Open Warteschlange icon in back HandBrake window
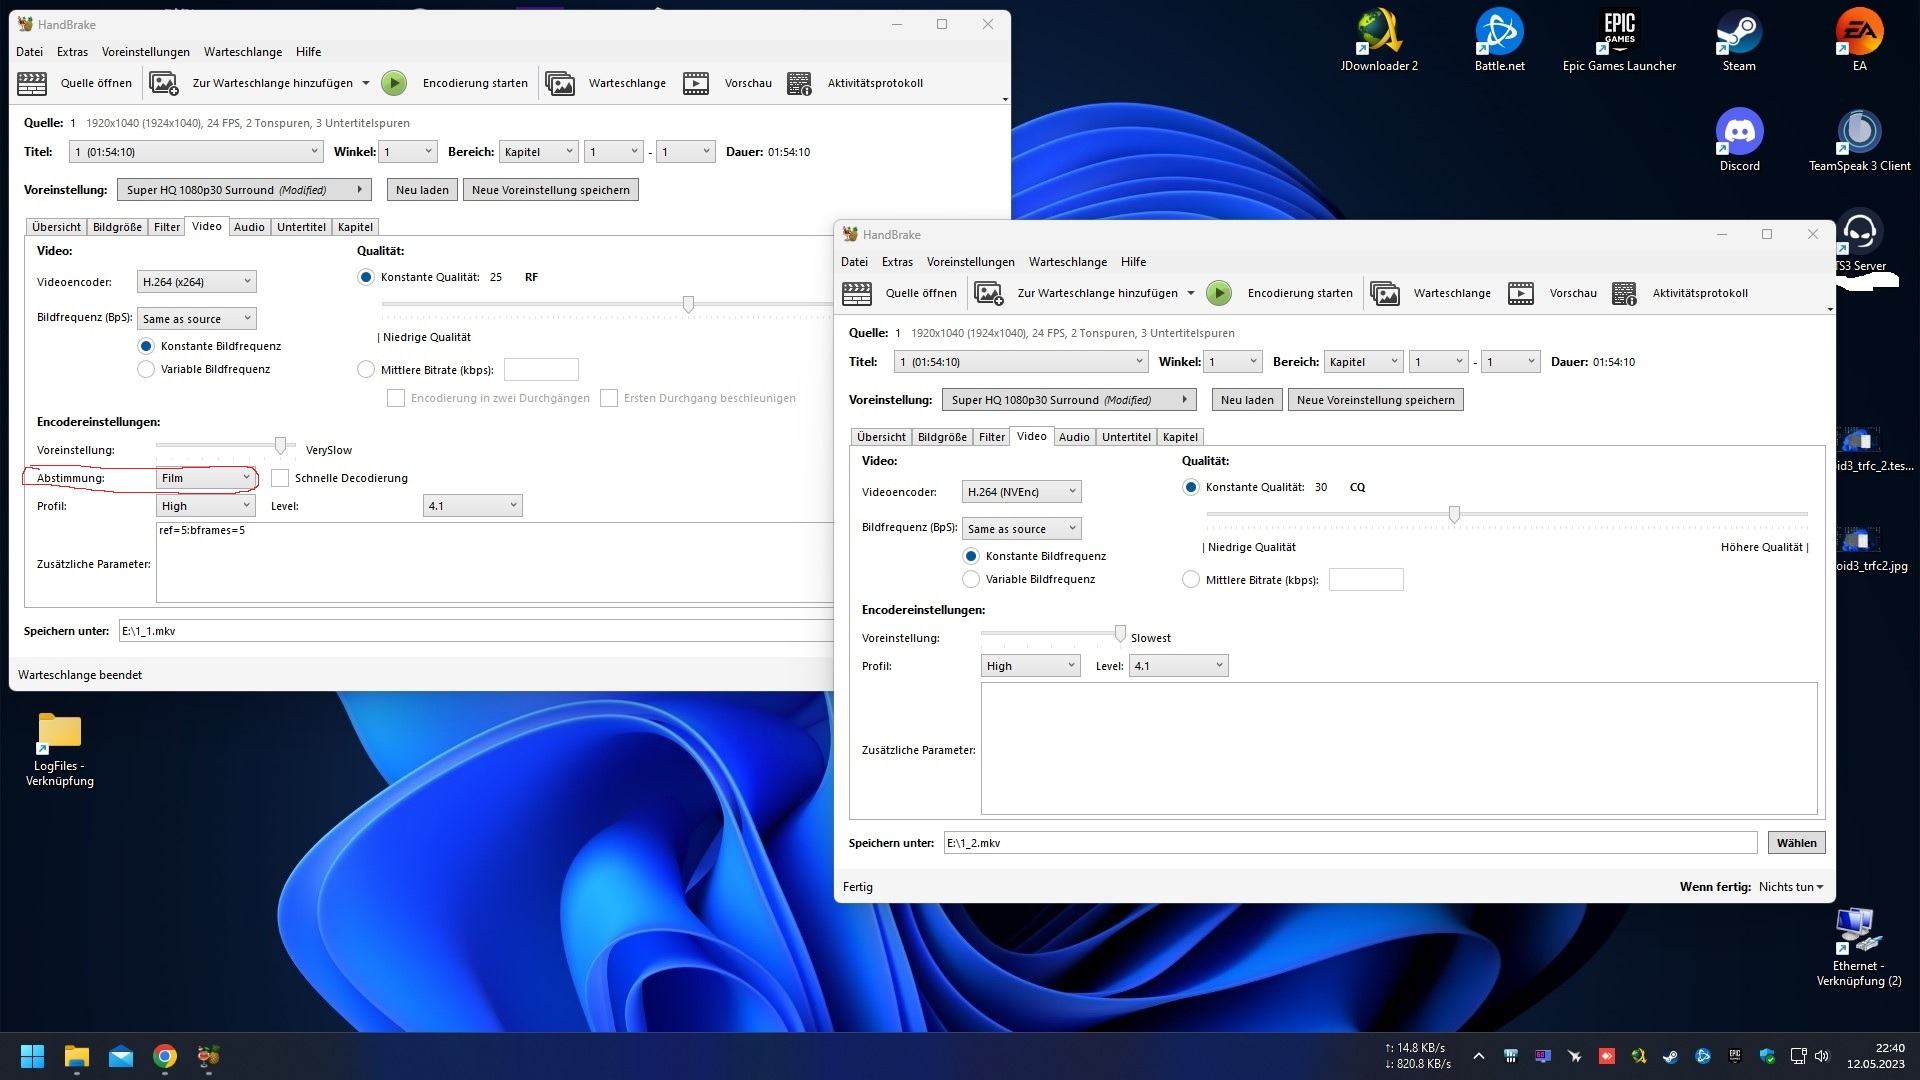 560,83
